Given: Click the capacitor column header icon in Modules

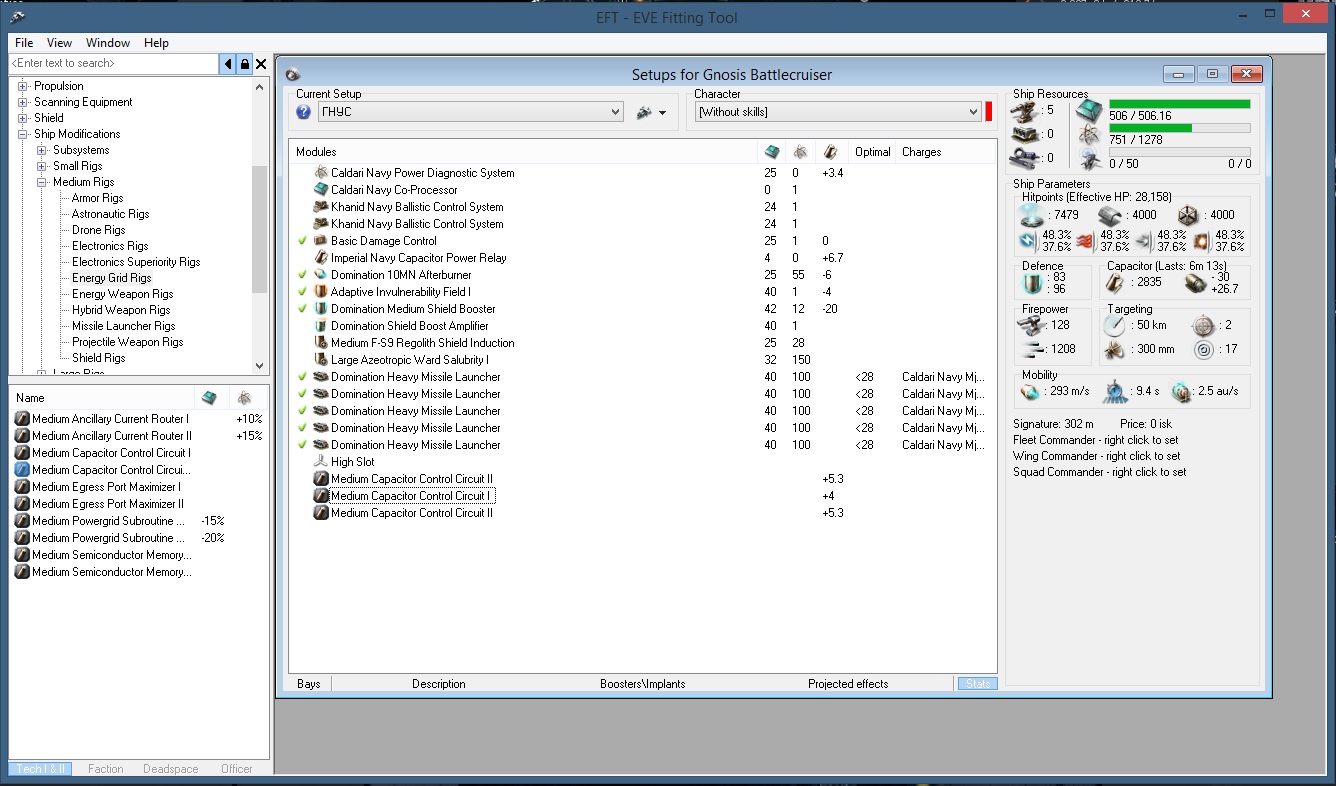Looking at the screenshot, I should click(830, 152).
